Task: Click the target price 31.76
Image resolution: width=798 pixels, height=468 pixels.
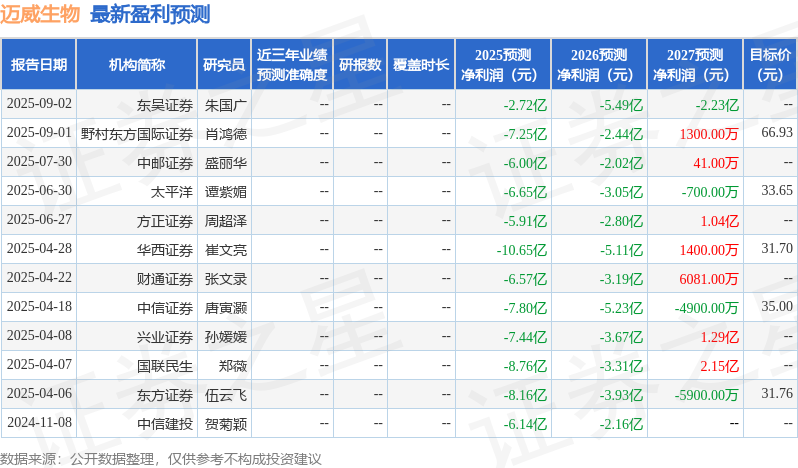Action: coord(777,394)
